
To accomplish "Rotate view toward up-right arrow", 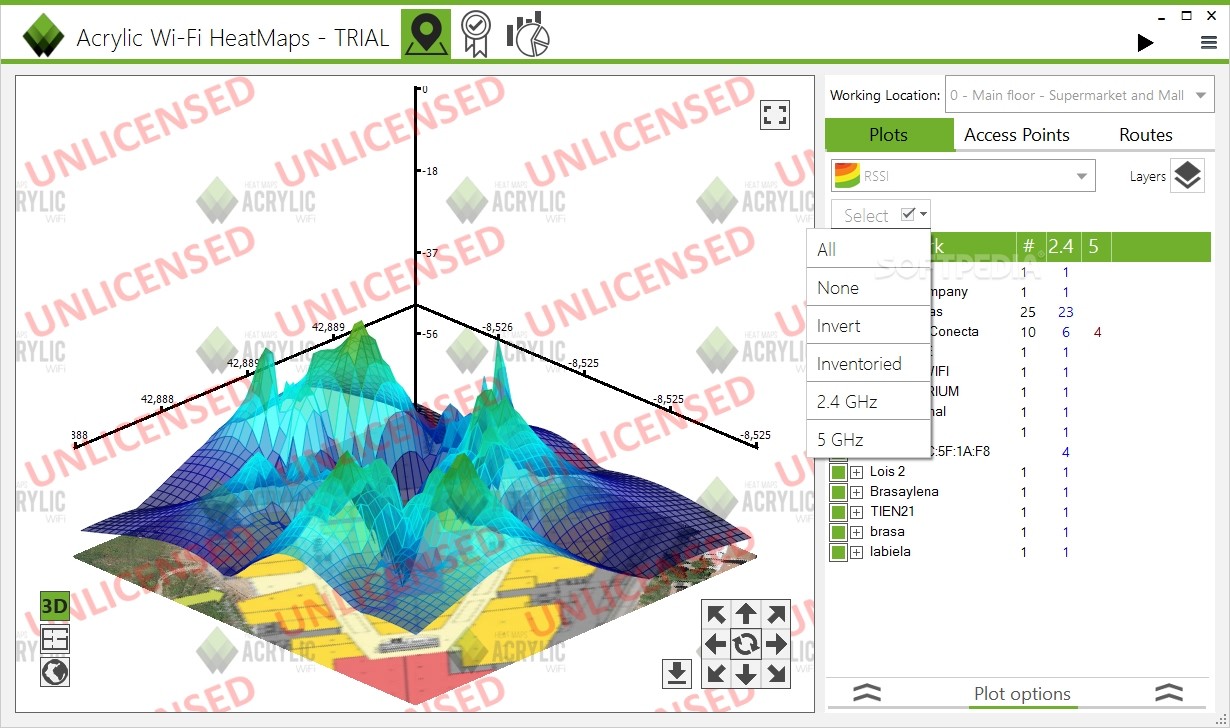I will click(776, 614).
